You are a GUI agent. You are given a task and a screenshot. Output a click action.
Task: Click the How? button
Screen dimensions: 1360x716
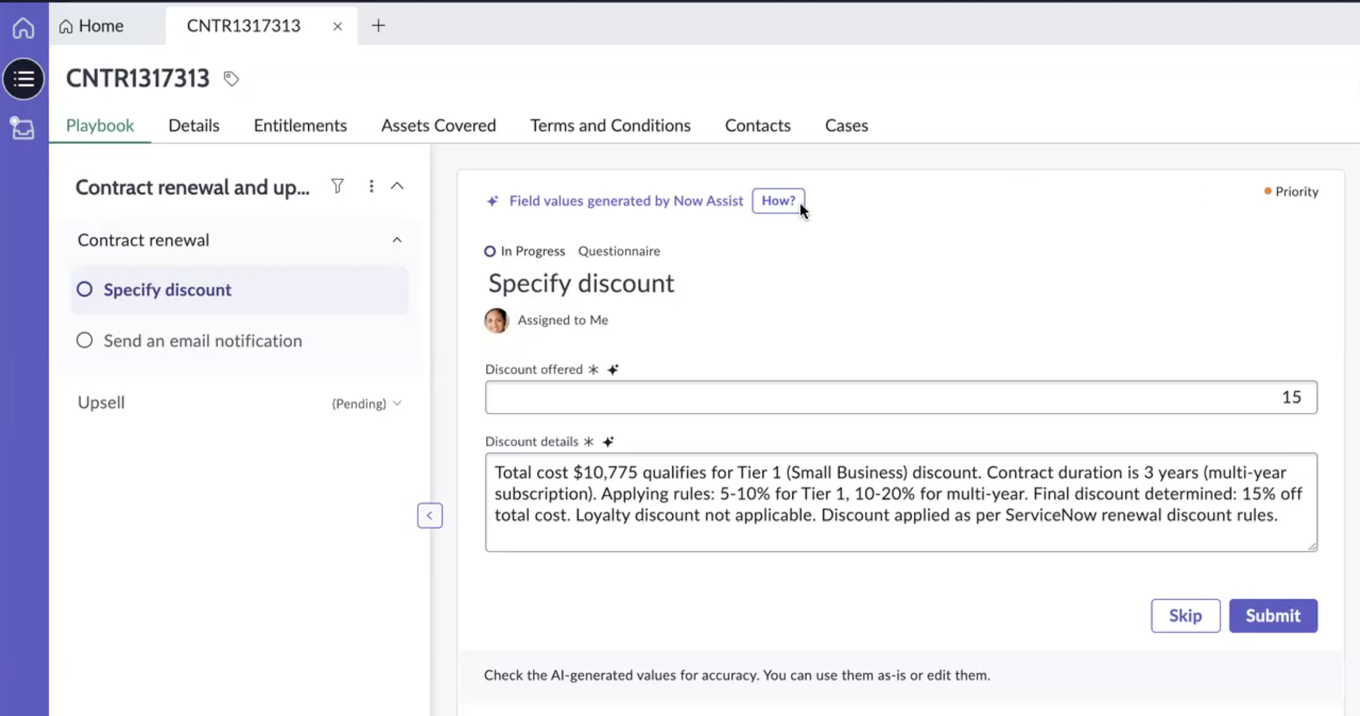click(778, 201)
